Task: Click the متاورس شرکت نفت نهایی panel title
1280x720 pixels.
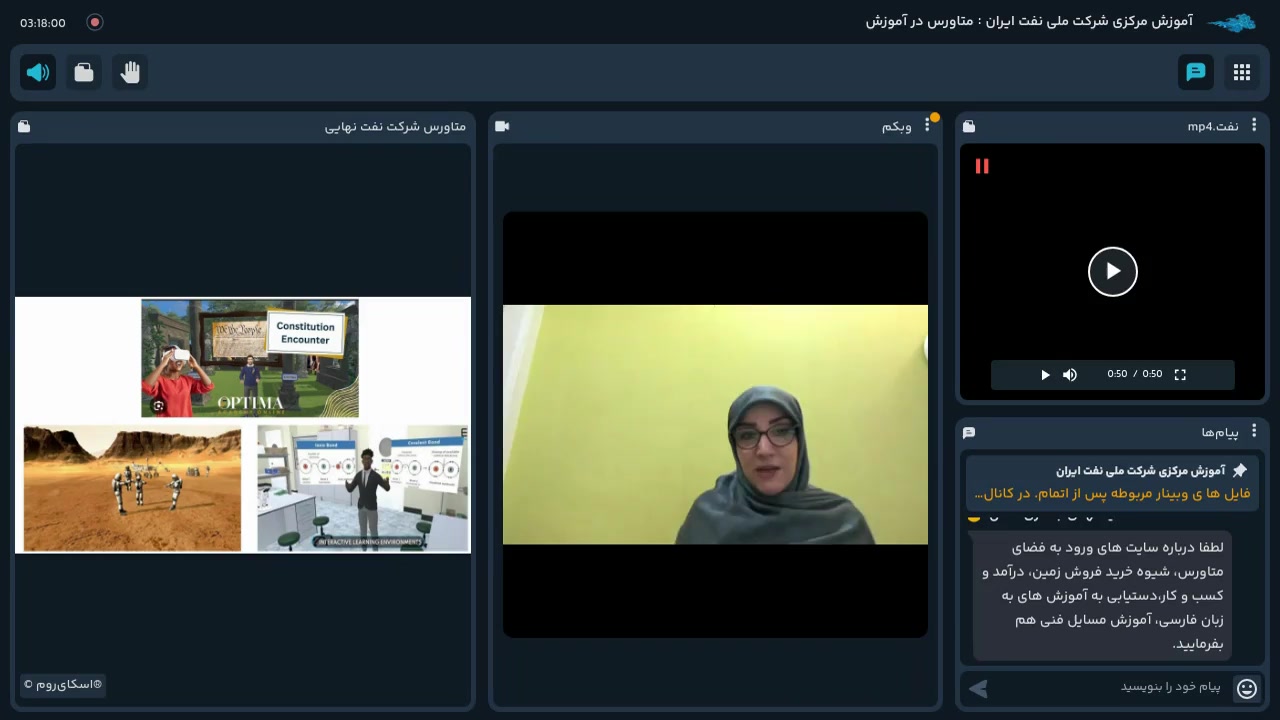Action: [x=395, y=126]
